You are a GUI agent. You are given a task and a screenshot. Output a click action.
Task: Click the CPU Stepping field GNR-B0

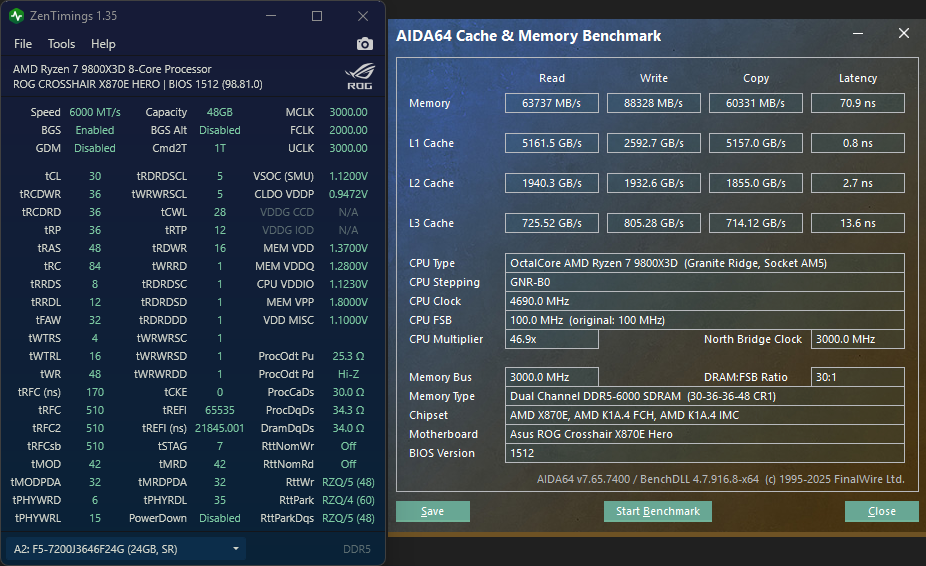[705, 282]
